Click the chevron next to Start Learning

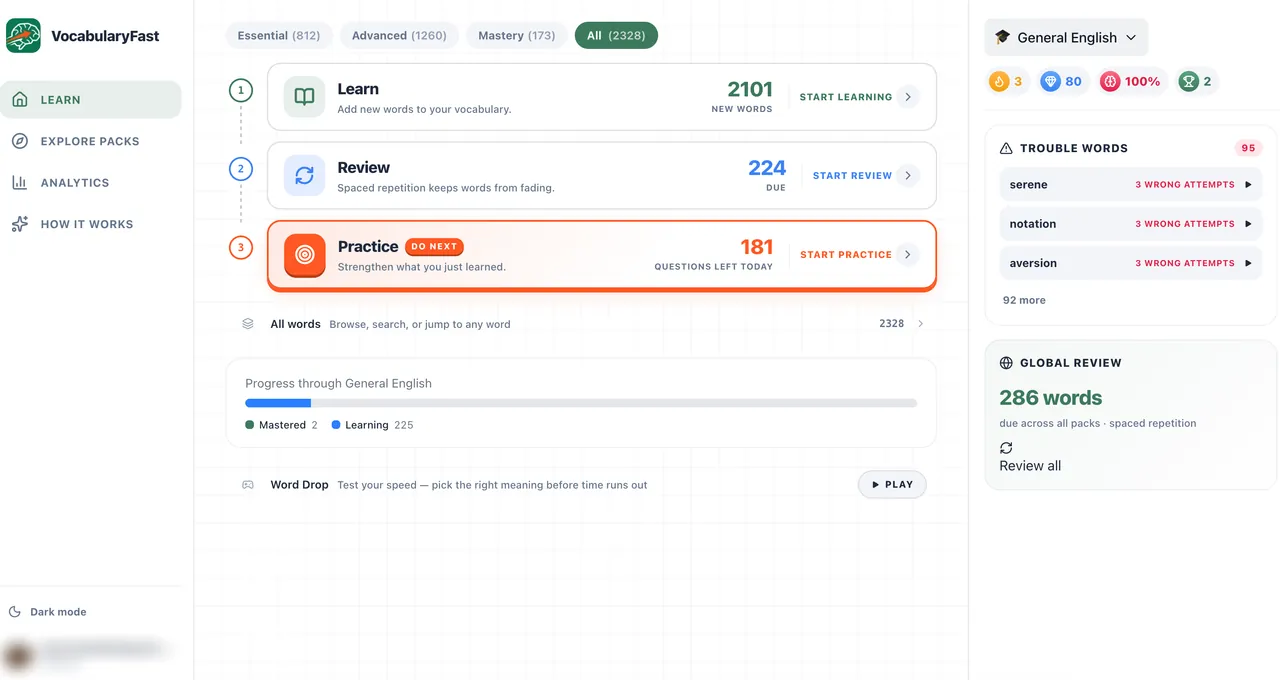[x=908, y=97]
